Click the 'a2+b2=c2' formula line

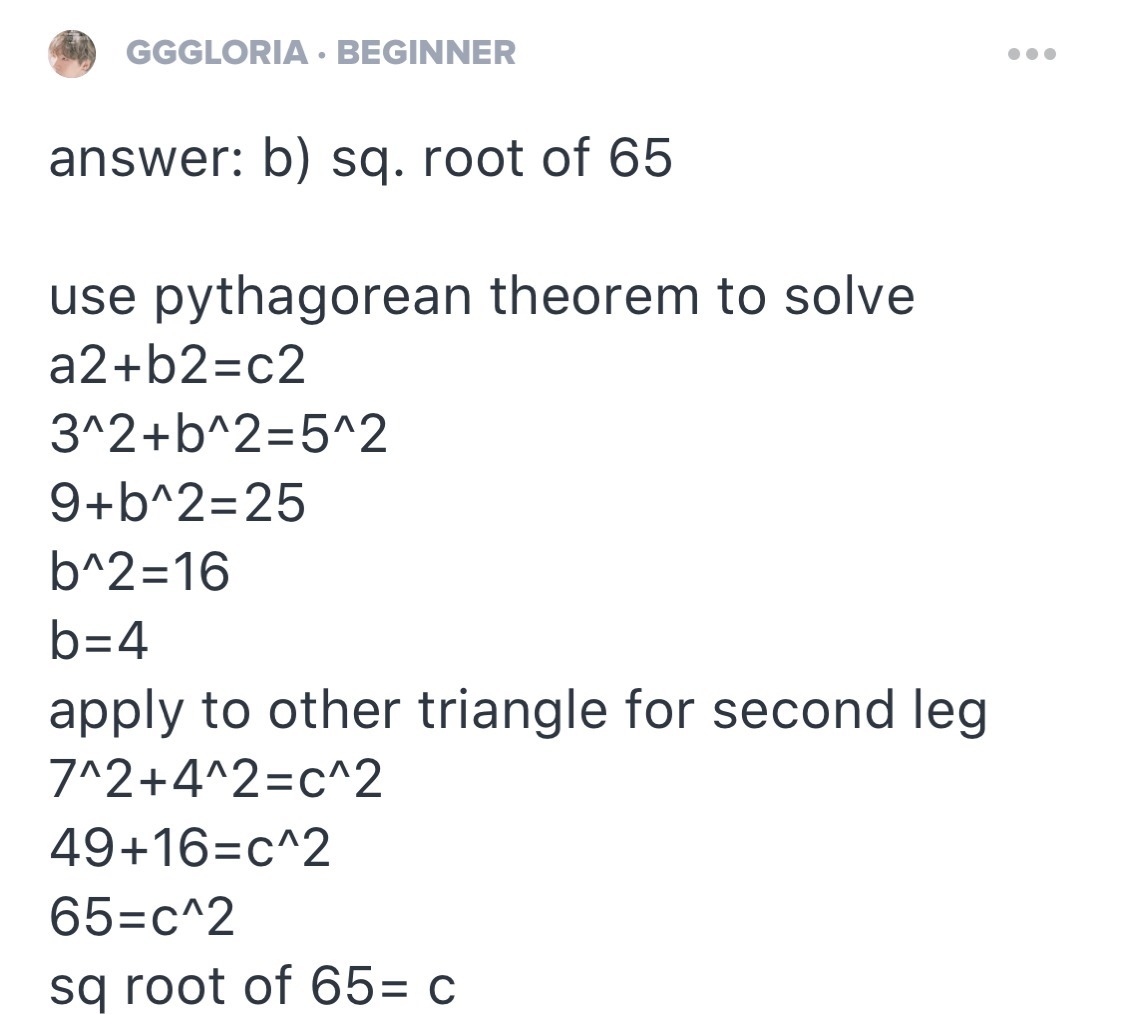(177, 366)
